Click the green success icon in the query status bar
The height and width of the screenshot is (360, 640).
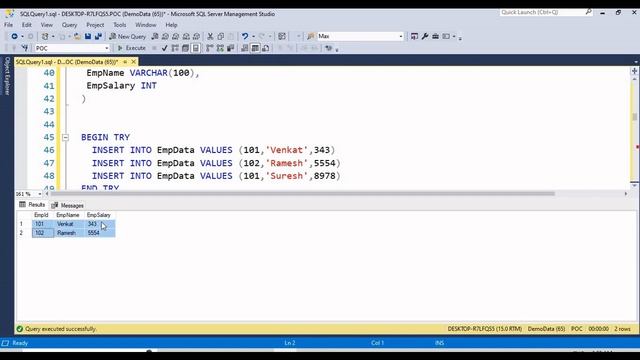coord(19,329)
